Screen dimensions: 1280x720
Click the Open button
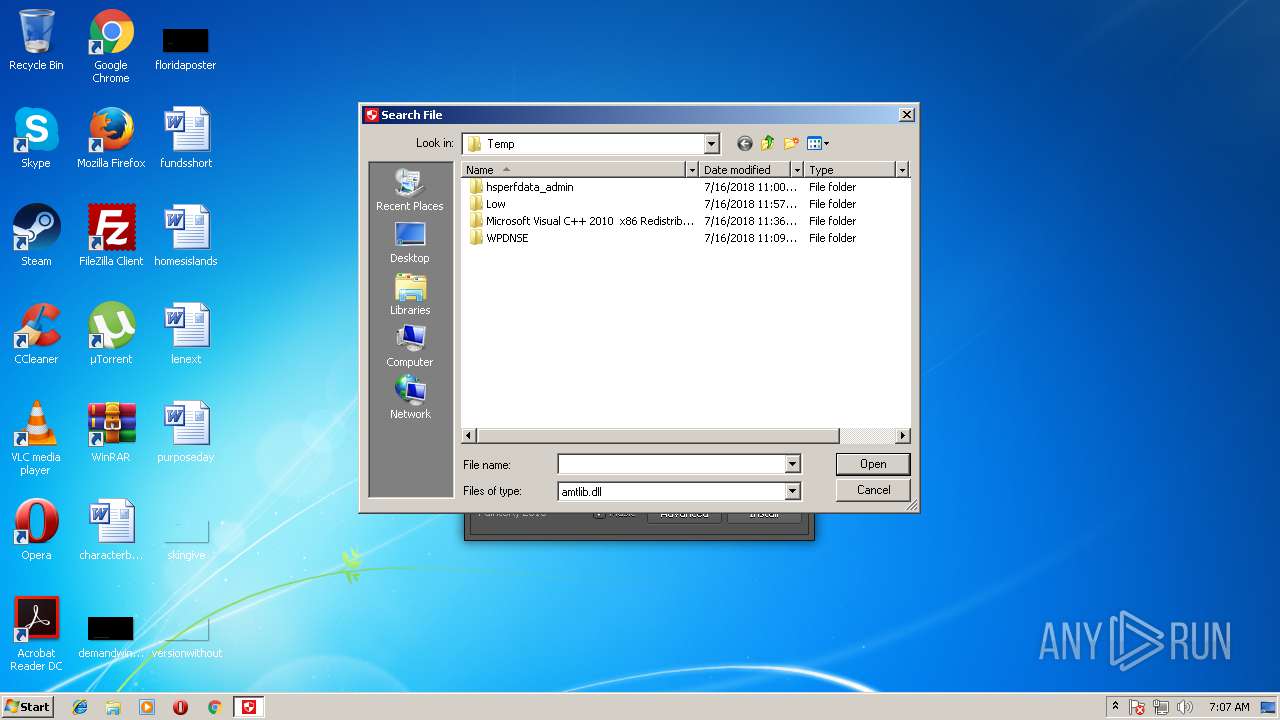click(873, 464)
